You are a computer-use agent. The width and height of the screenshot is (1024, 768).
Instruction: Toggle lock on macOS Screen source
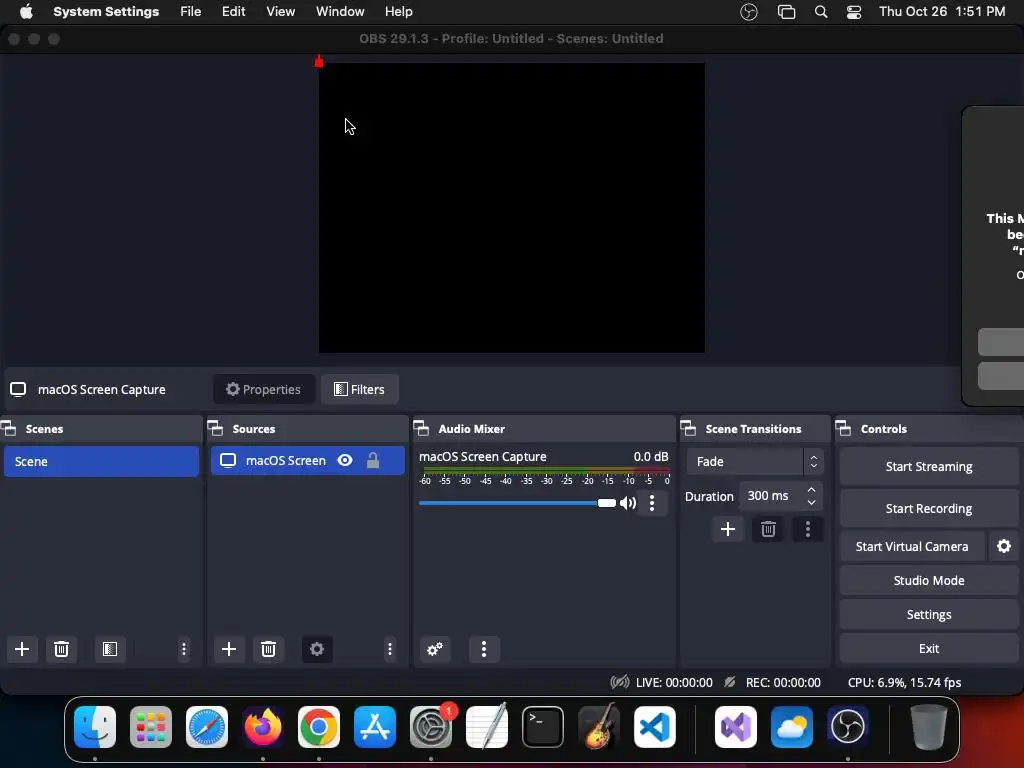point(373,460)
